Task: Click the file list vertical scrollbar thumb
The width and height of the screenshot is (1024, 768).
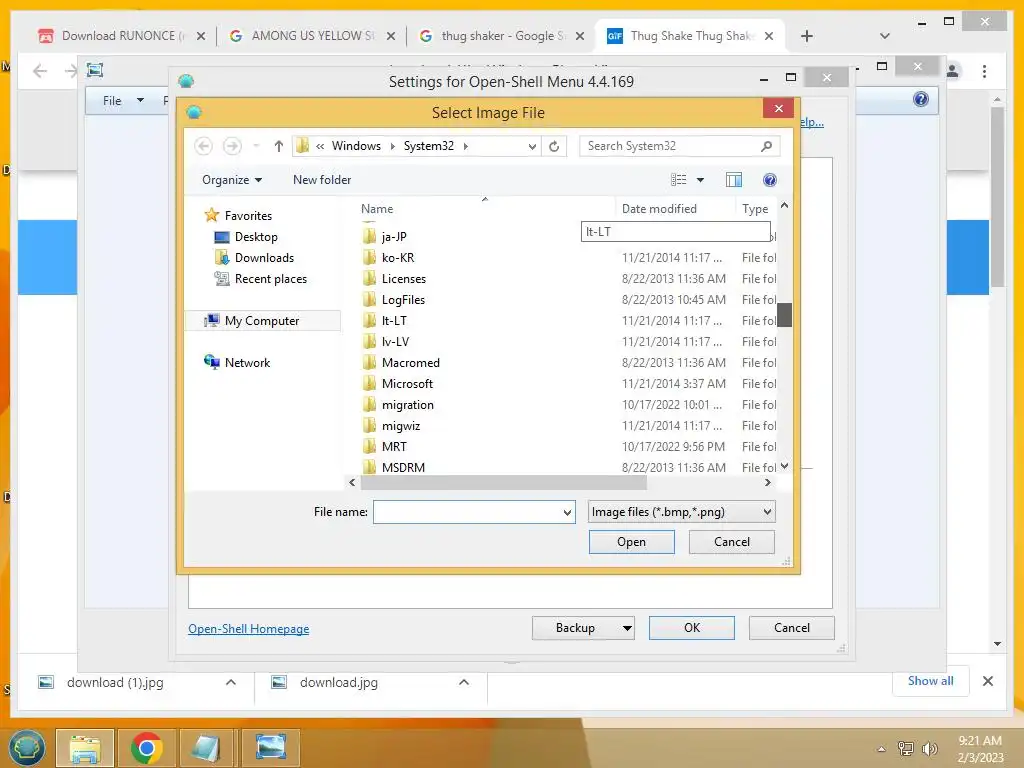Action: (x=784, y=314)
